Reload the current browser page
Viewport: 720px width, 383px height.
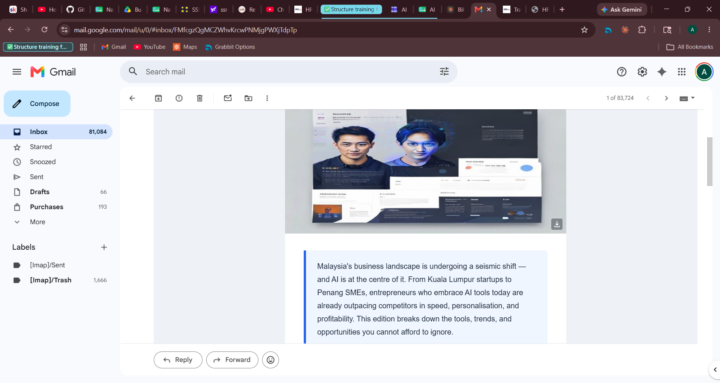(x=44, y=30)
